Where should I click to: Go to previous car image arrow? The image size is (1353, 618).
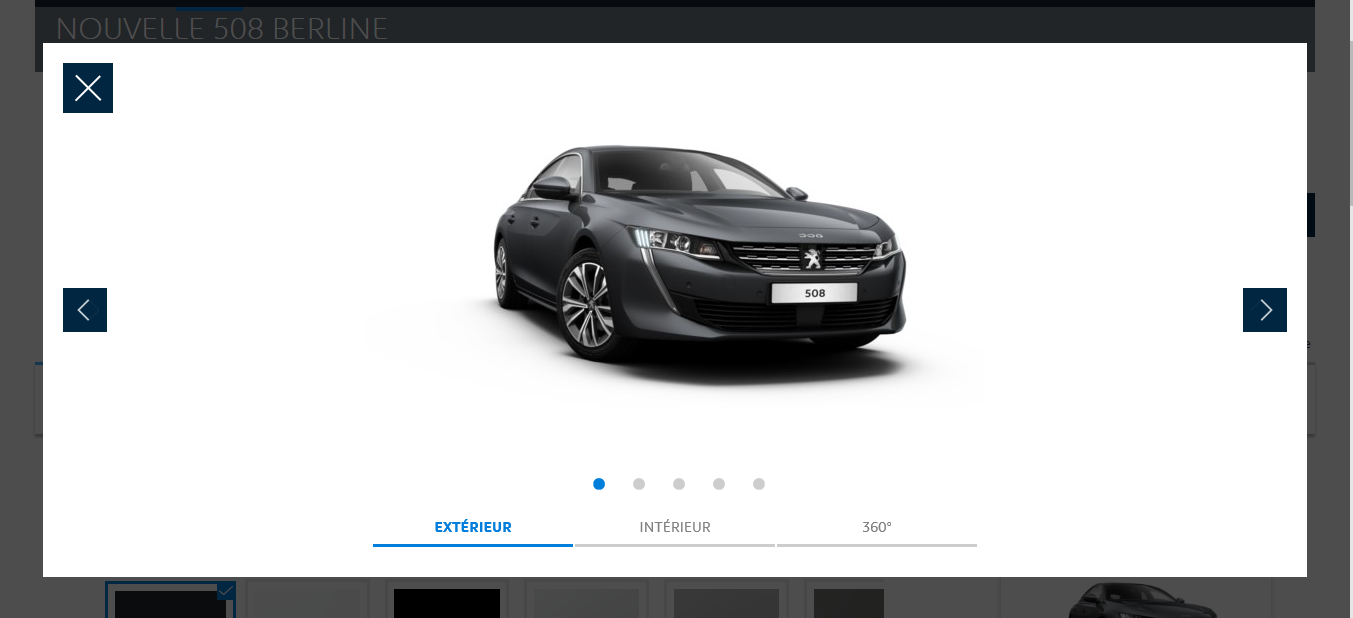click(85, 310)
